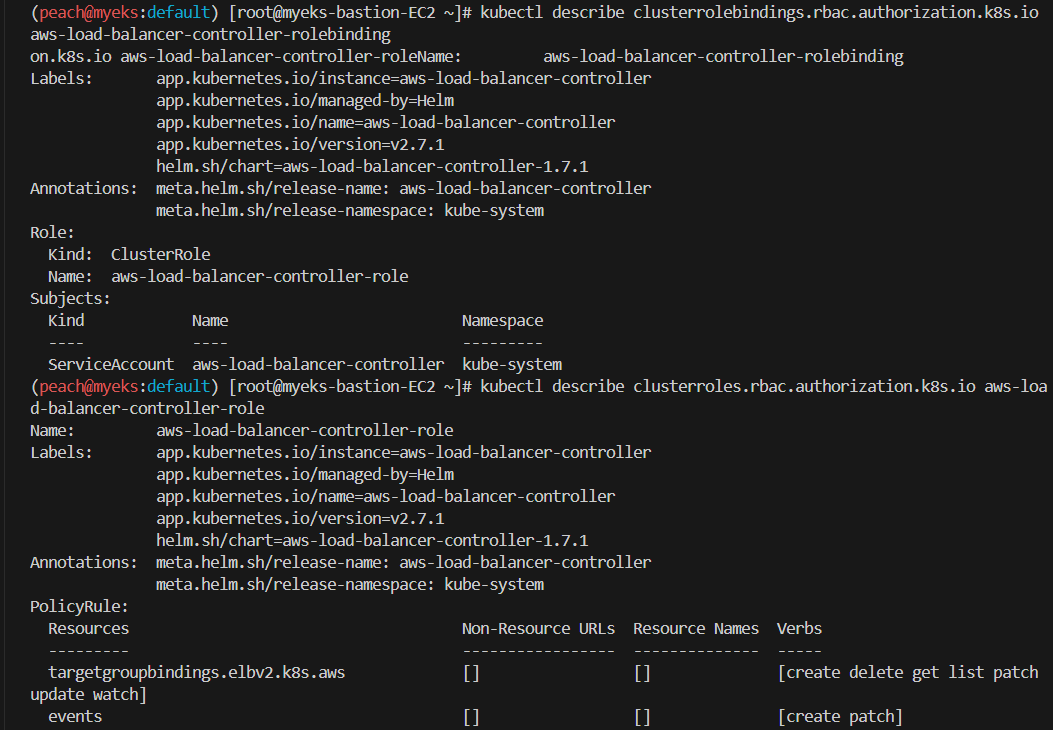Select the 'targetgroupbindings.elbv2.k8s.aws' resource
The image size is (1053, 730).
(197, 673)
